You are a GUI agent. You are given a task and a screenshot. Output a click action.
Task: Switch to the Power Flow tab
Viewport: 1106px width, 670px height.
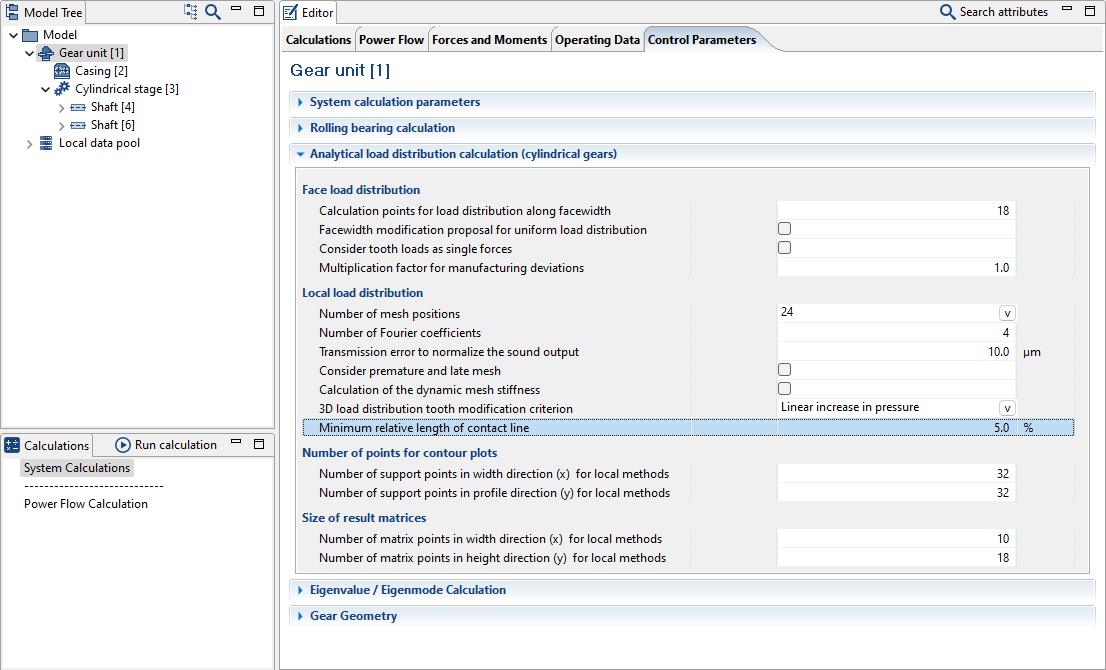pyautogui.click(x=391, y=40)
